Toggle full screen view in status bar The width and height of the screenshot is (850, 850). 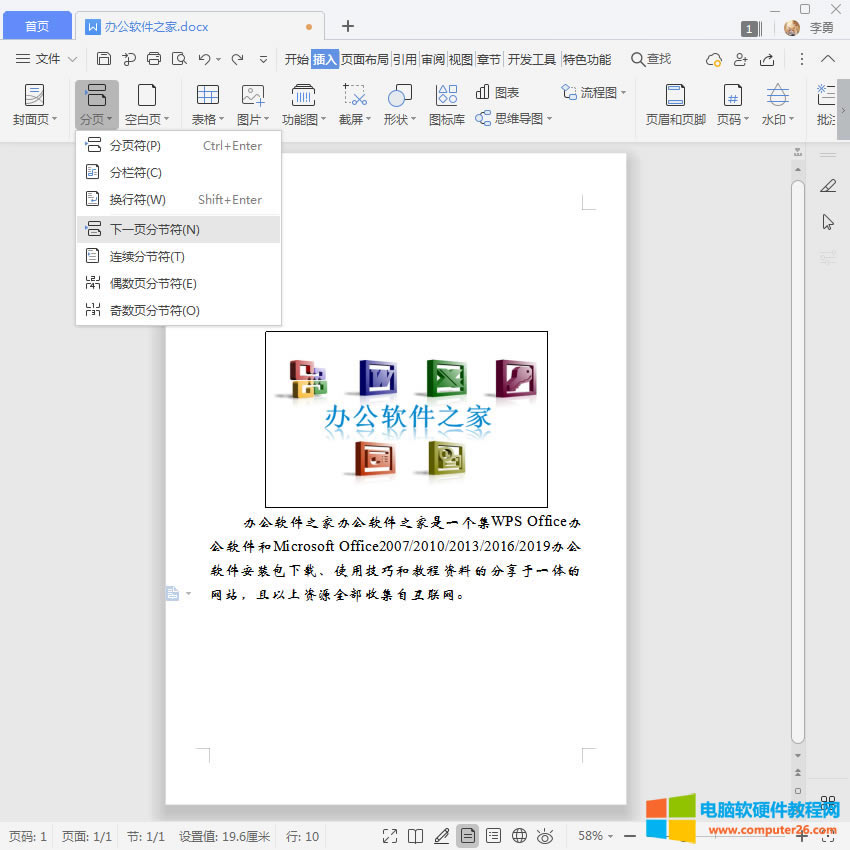(x=390, y=836)
